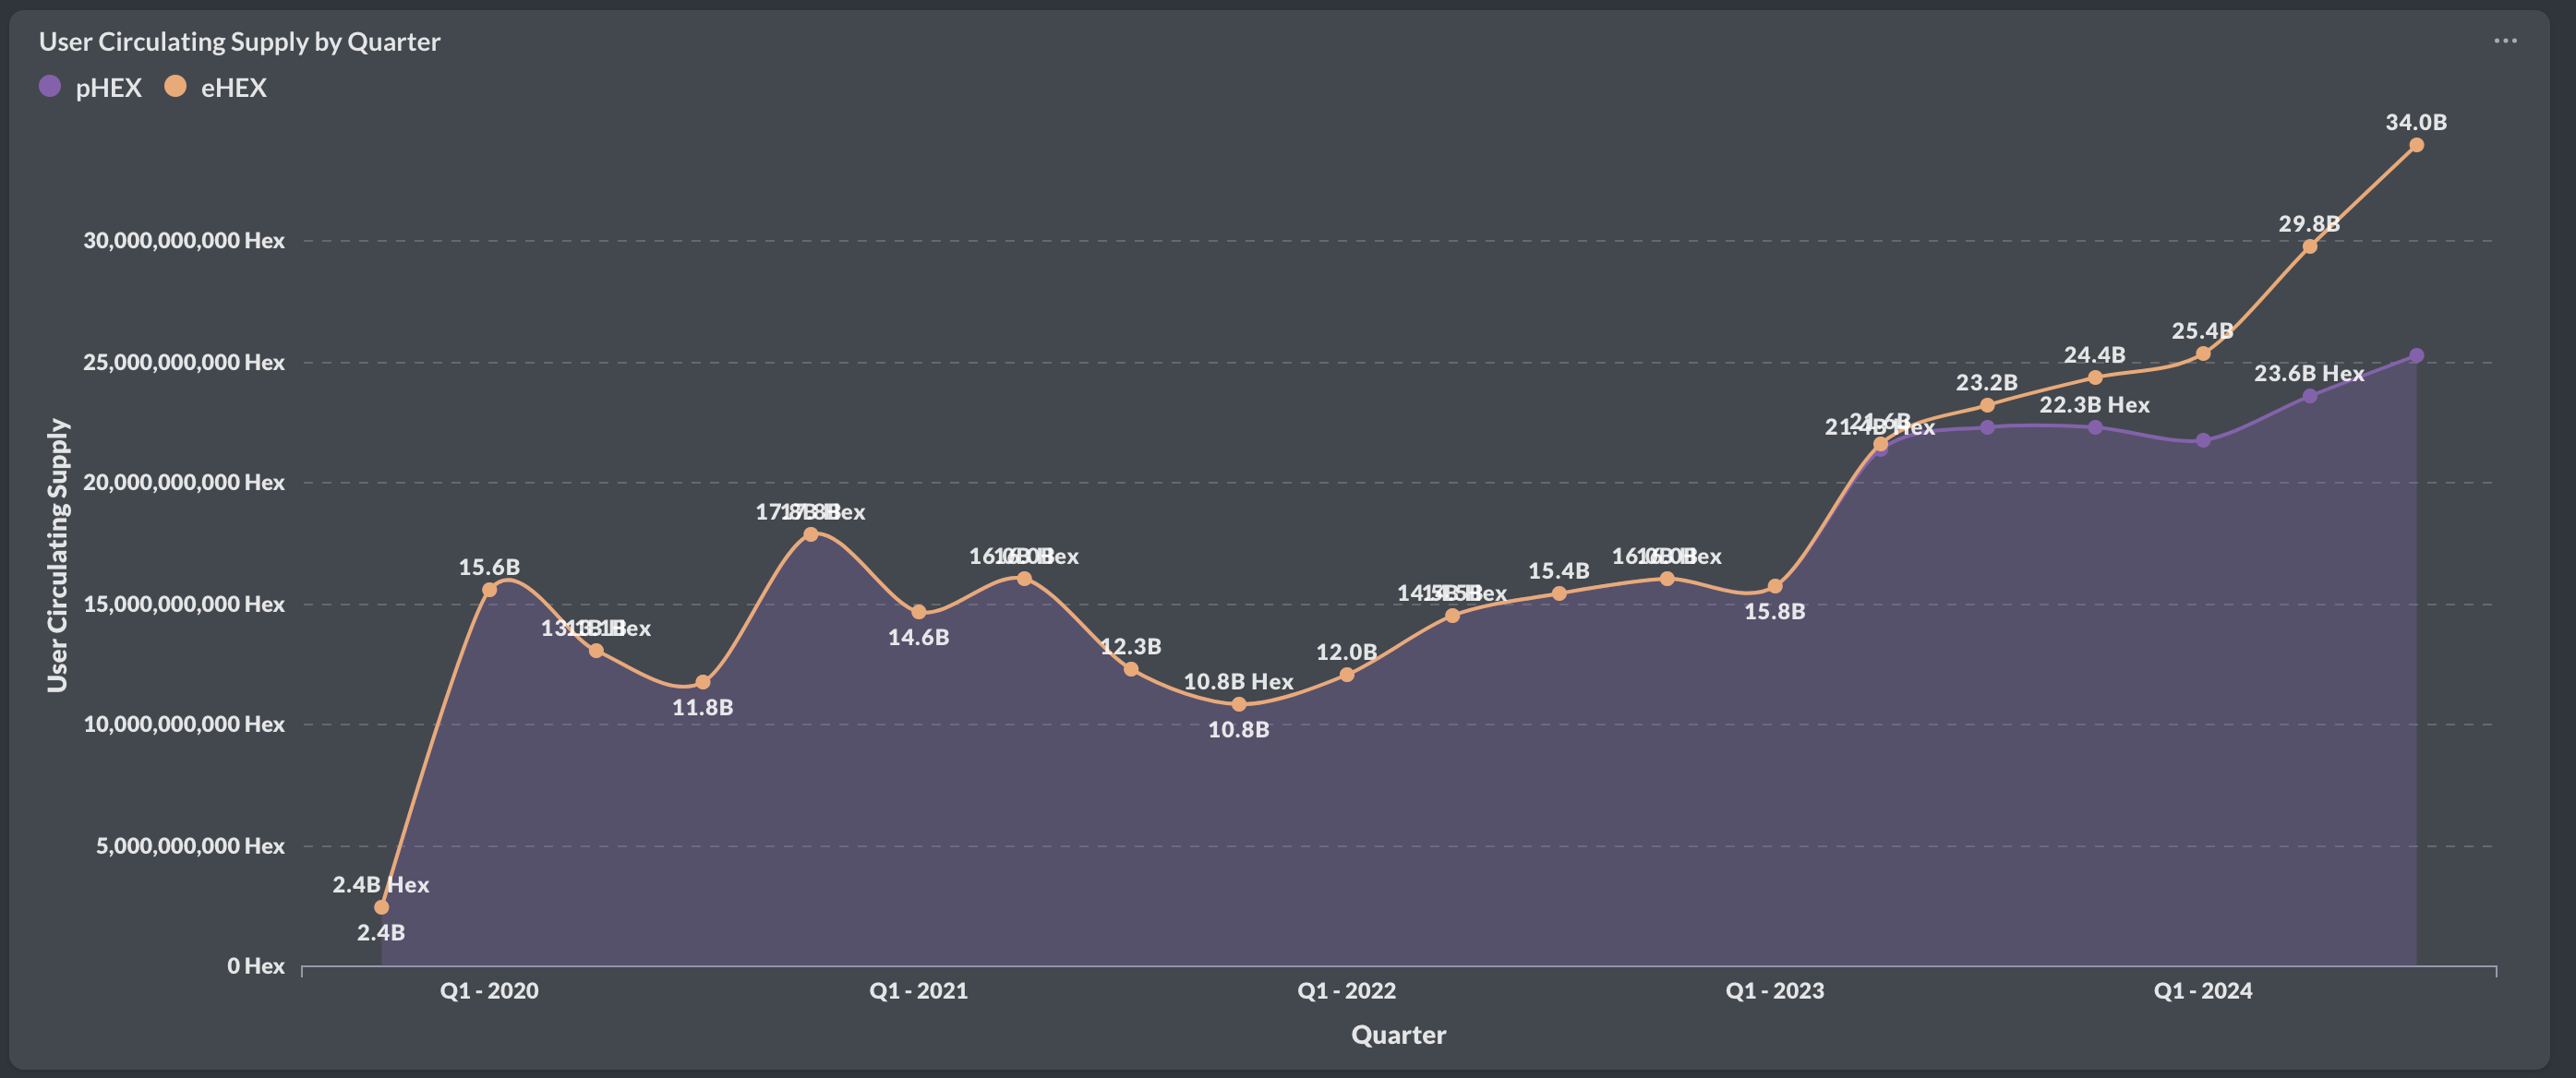Click the 0 Hex axis label
2576x1078 pixels.
(256, 966)
